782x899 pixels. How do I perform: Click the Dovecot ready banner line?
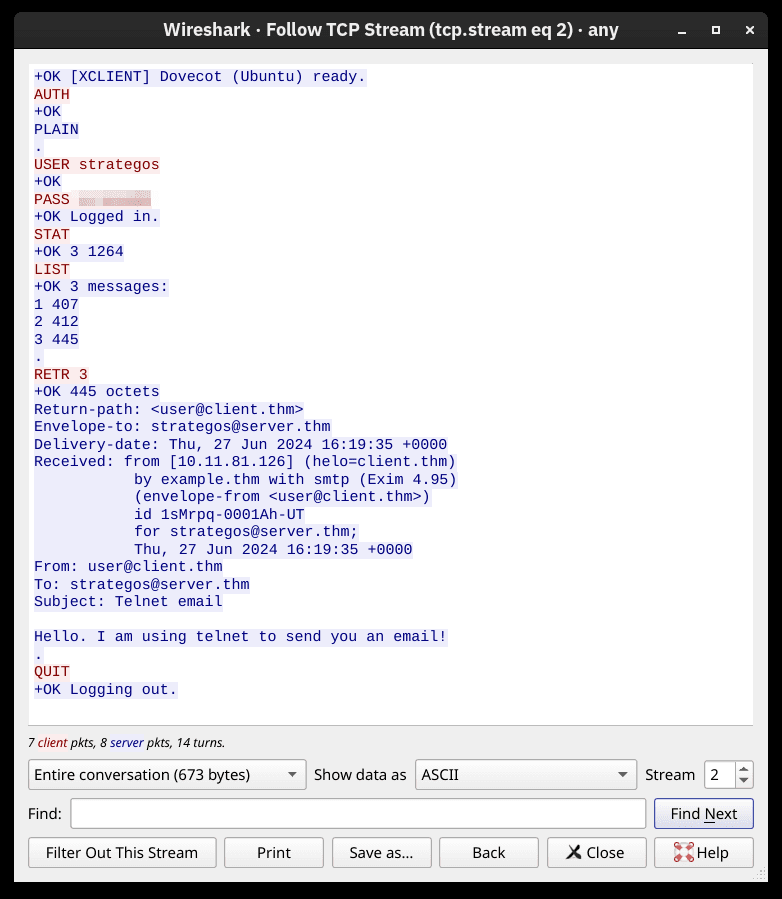coord(200,77)
